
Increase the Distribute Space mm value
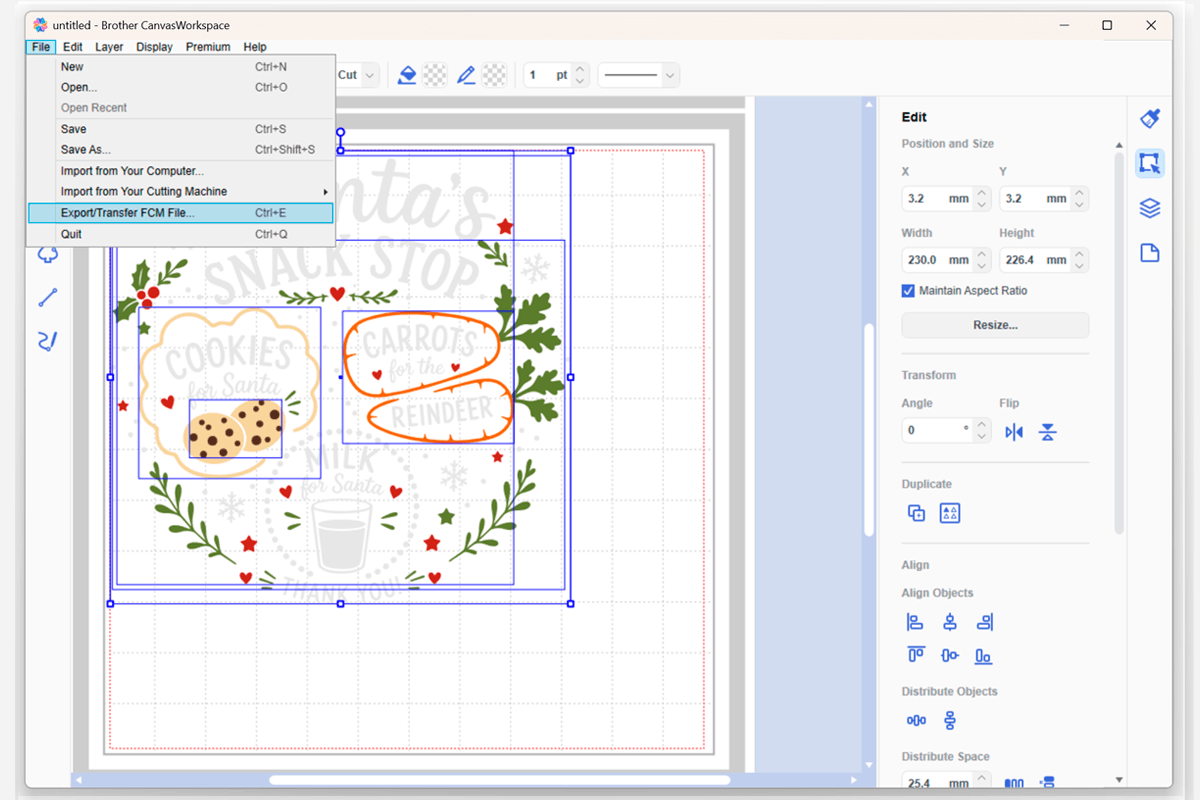982,777
